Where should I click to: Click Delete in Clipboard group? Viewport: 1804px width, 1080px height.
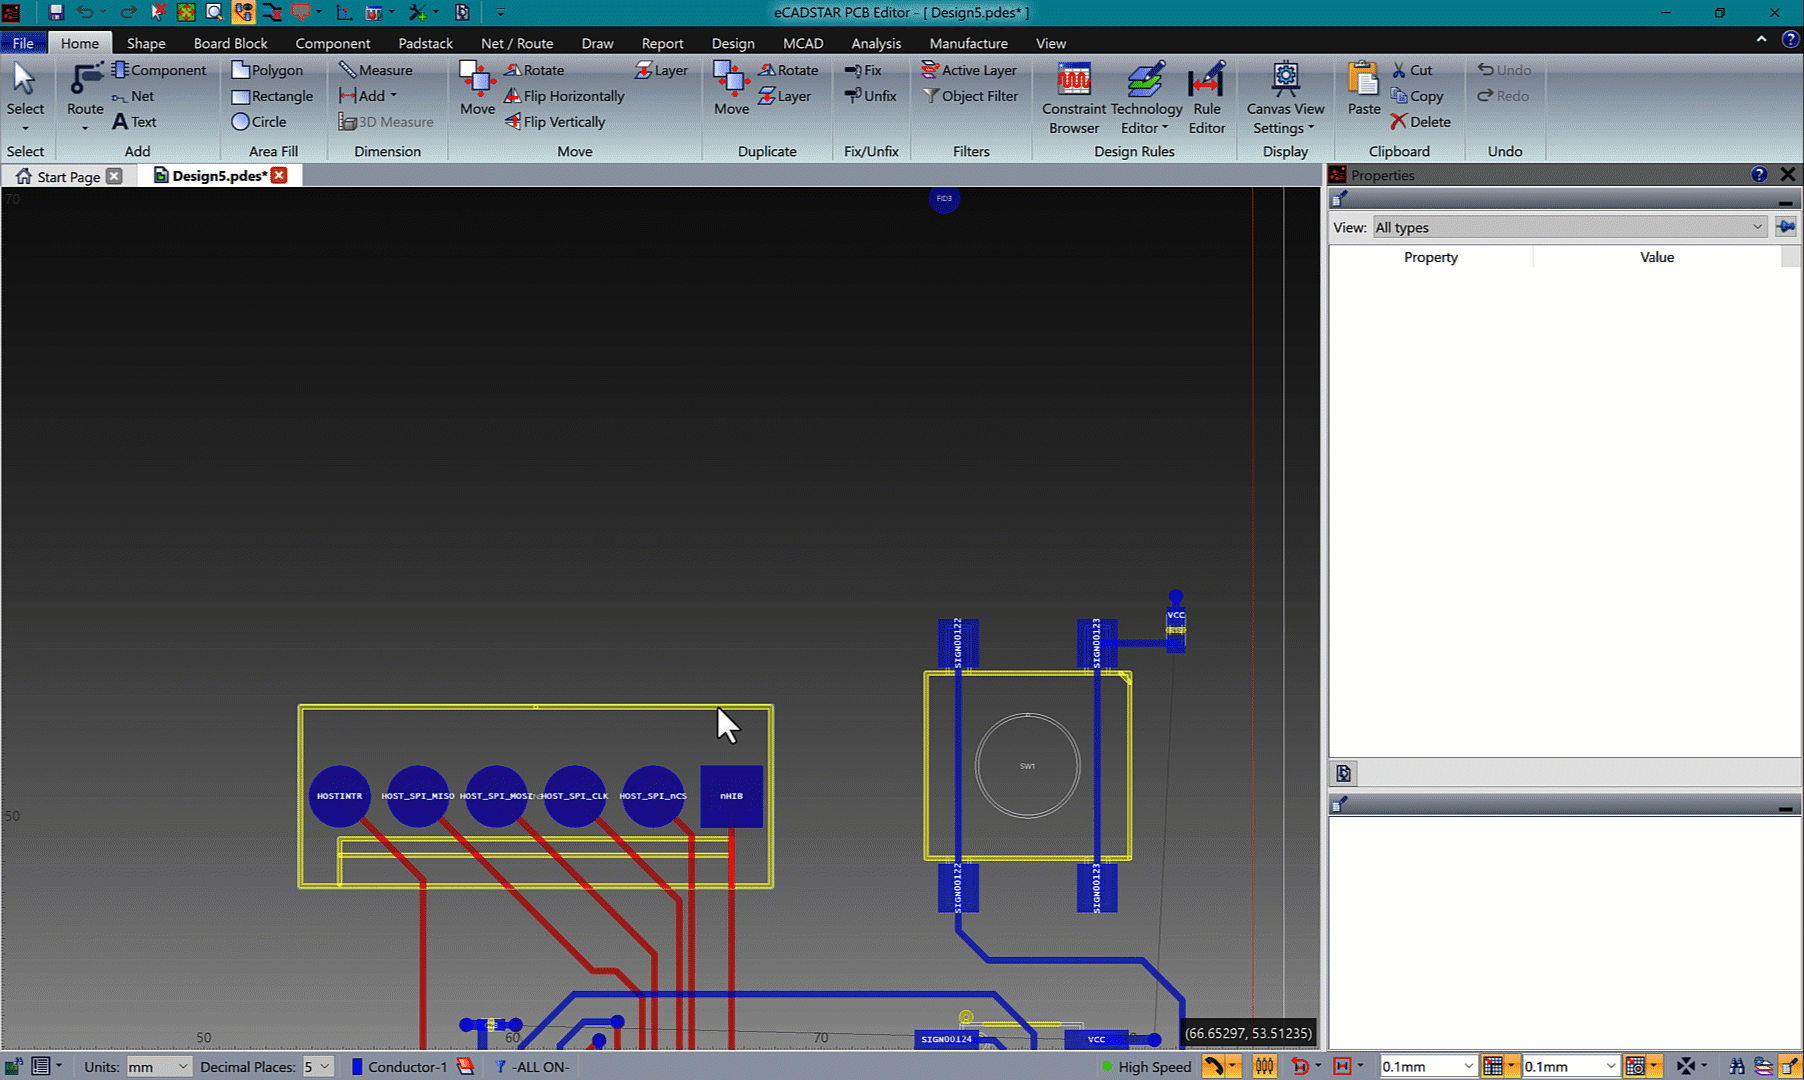(x=1420, y=122)
